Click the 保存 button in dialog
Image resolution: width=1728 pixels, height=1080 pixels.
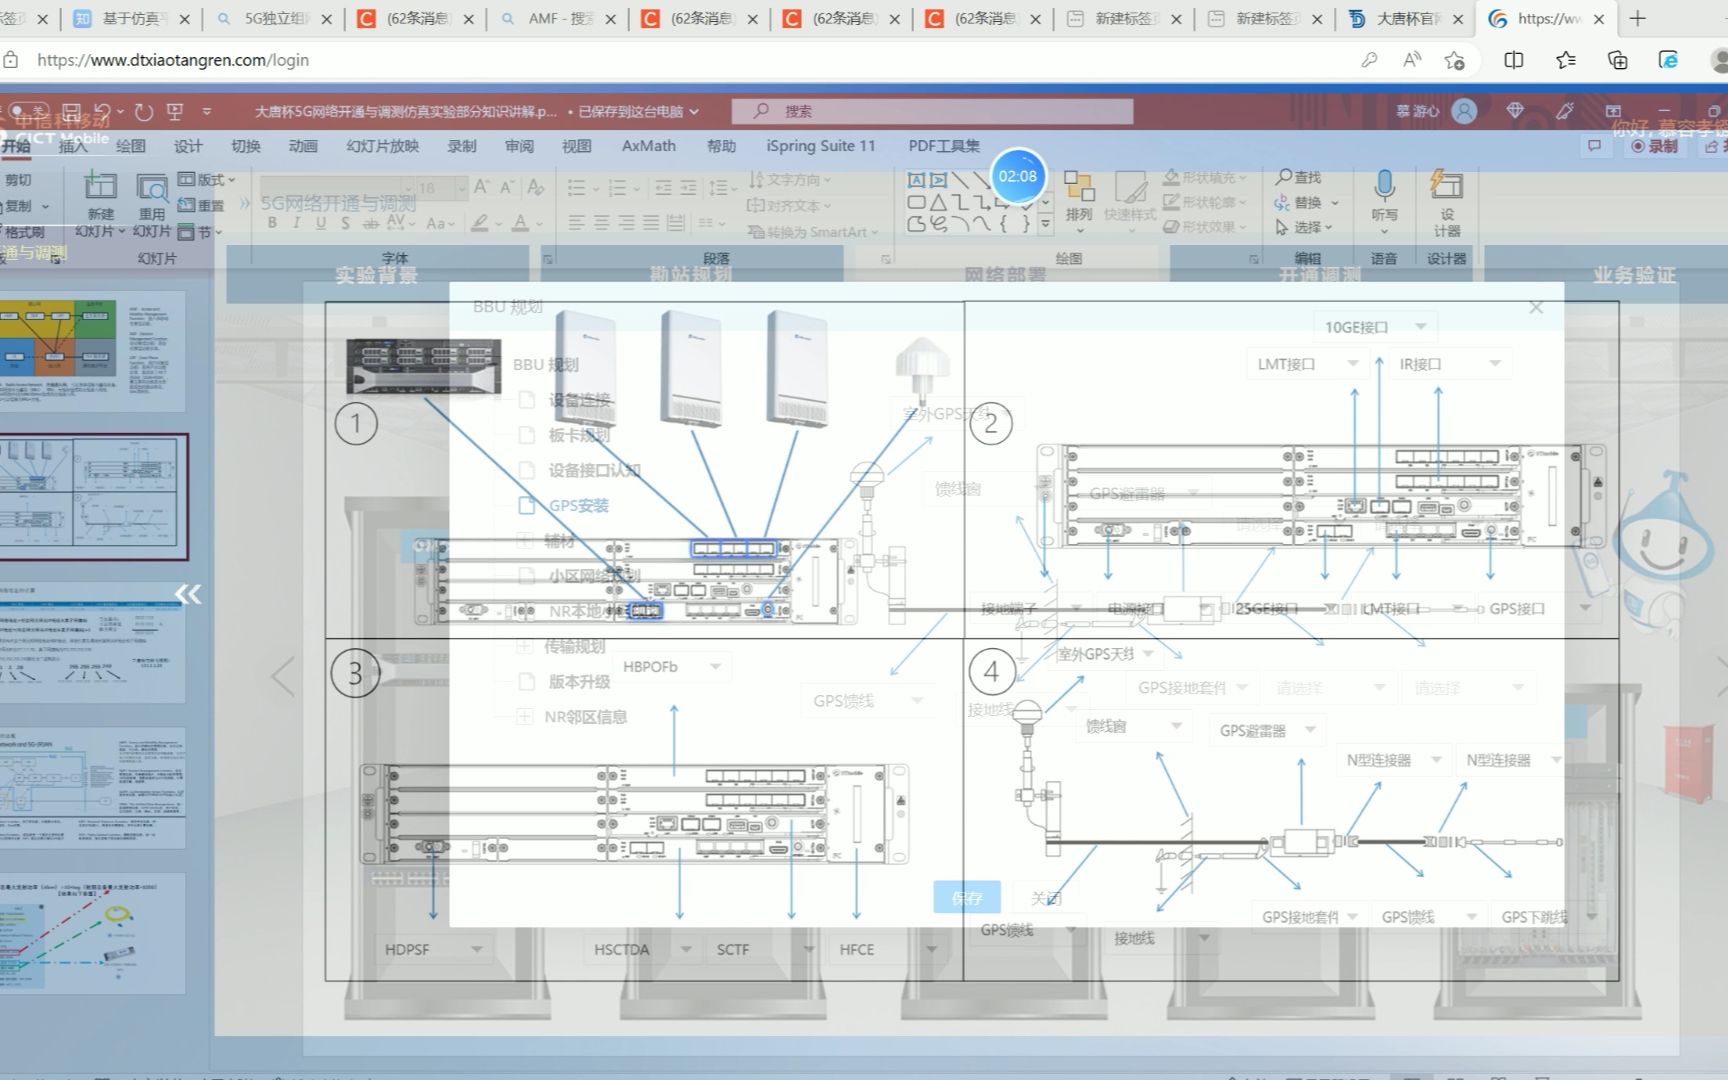click(x=966, y=898)
